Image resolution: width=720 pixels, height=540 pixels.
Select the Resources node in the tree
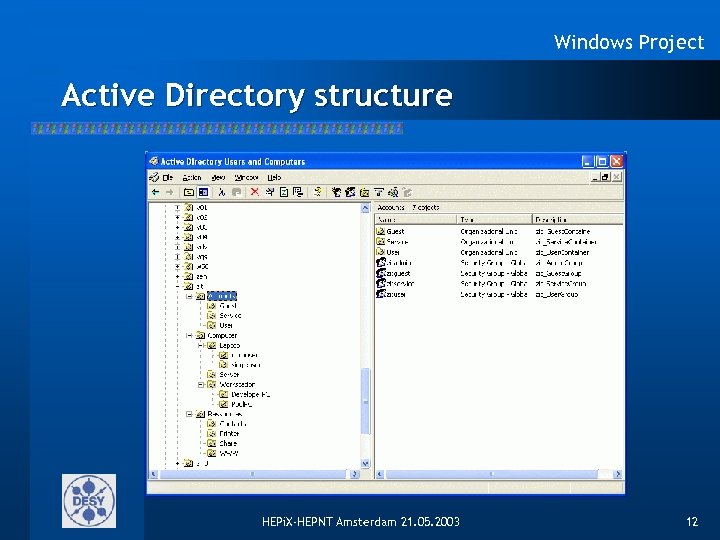pos(225,414)
